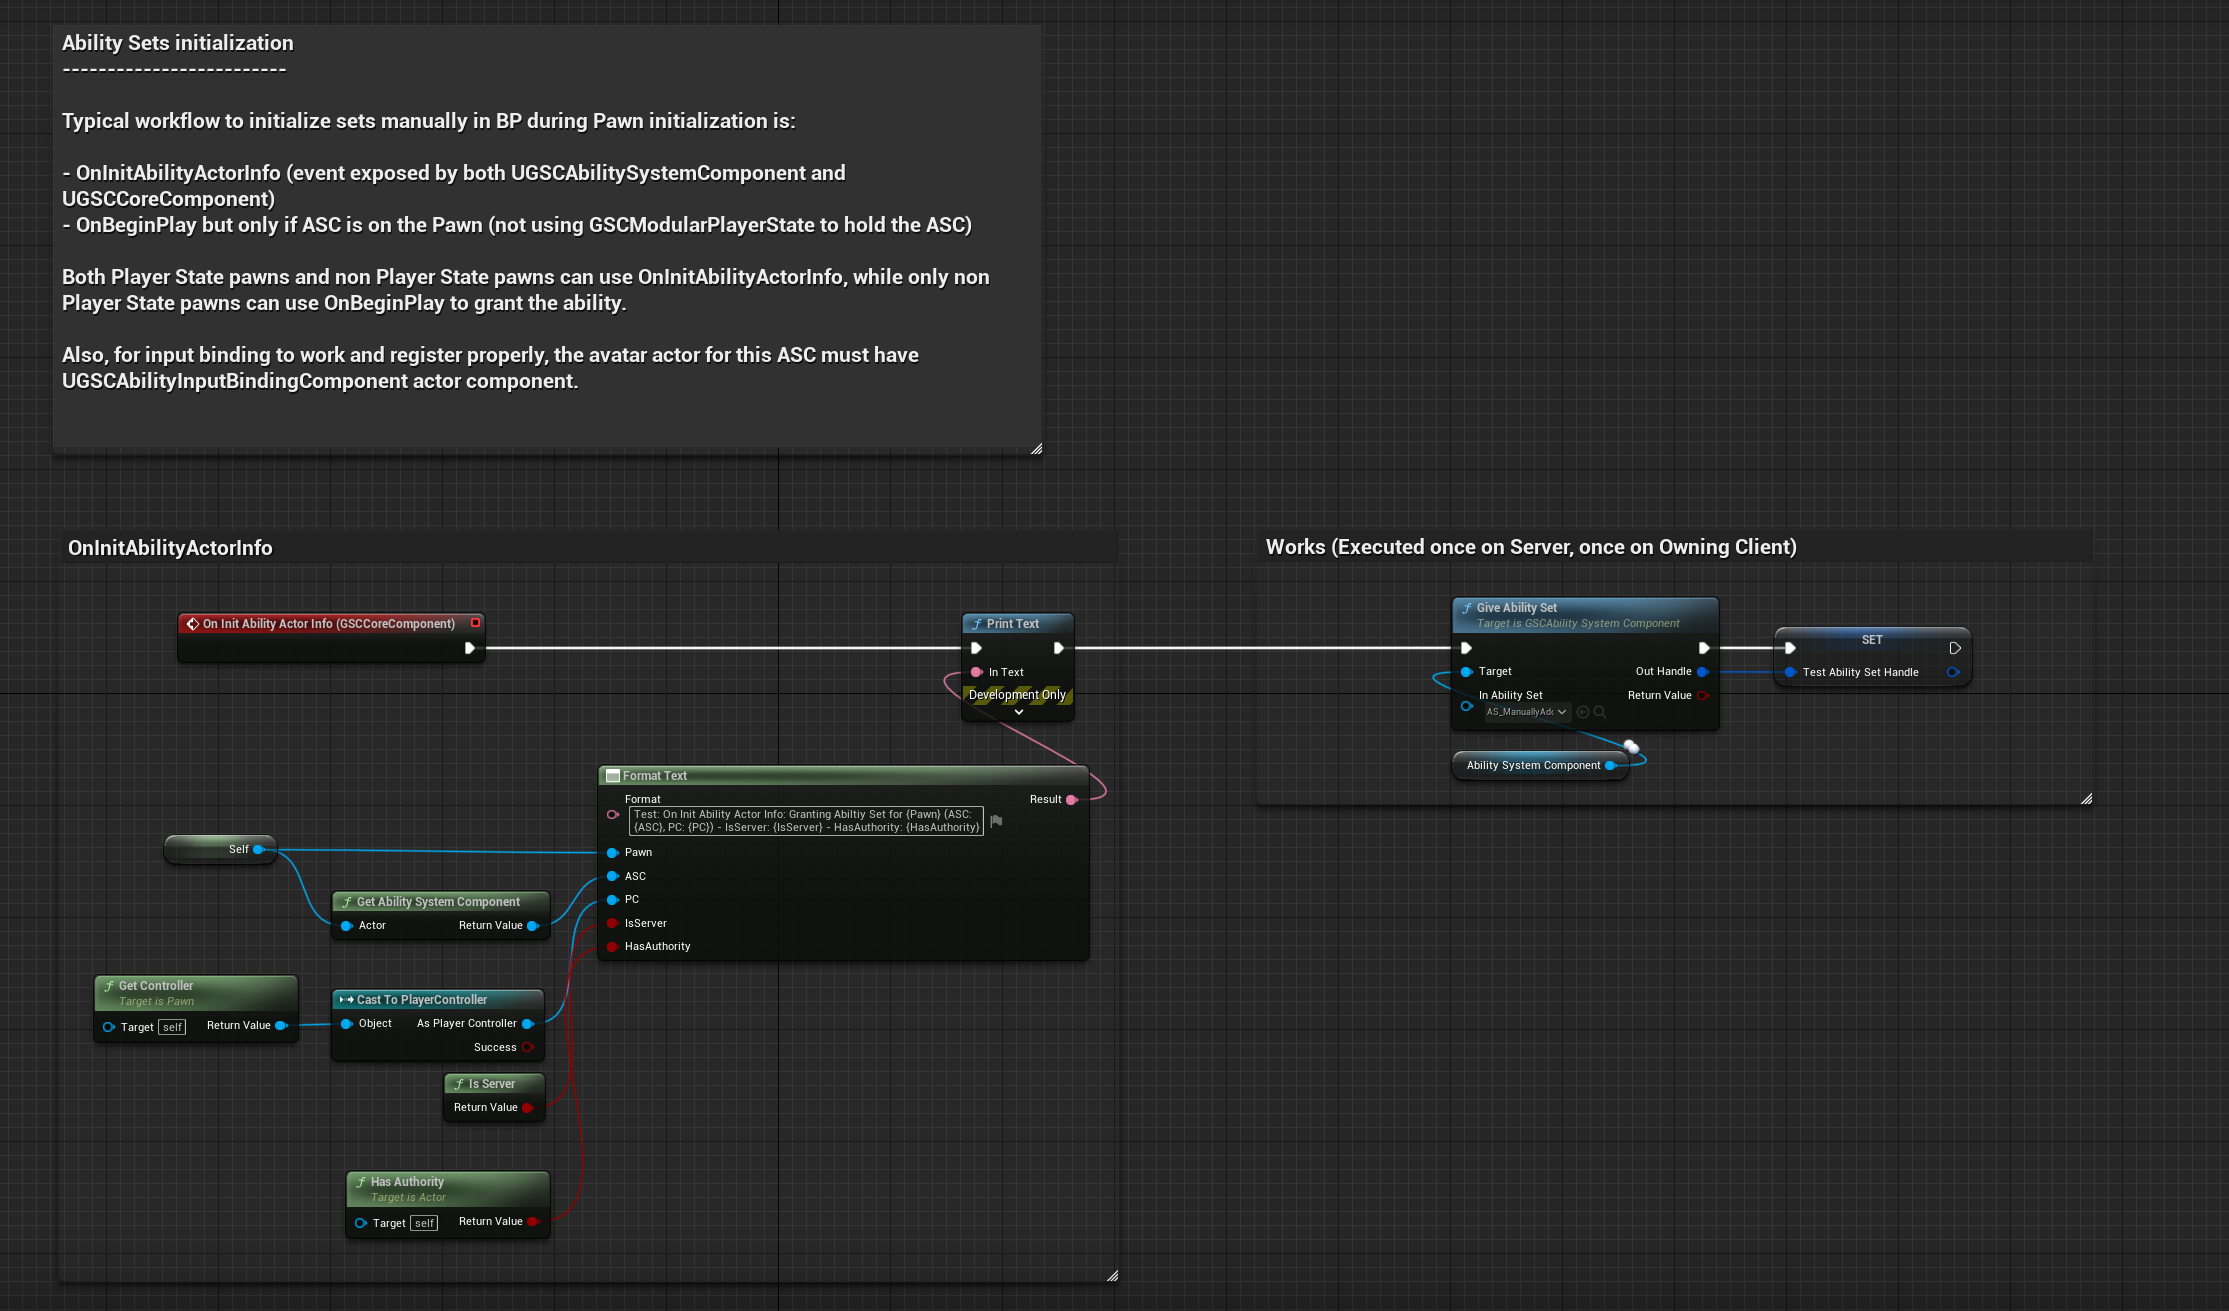
Task: Select the Print Text node title
Action: coord(1013,624)
